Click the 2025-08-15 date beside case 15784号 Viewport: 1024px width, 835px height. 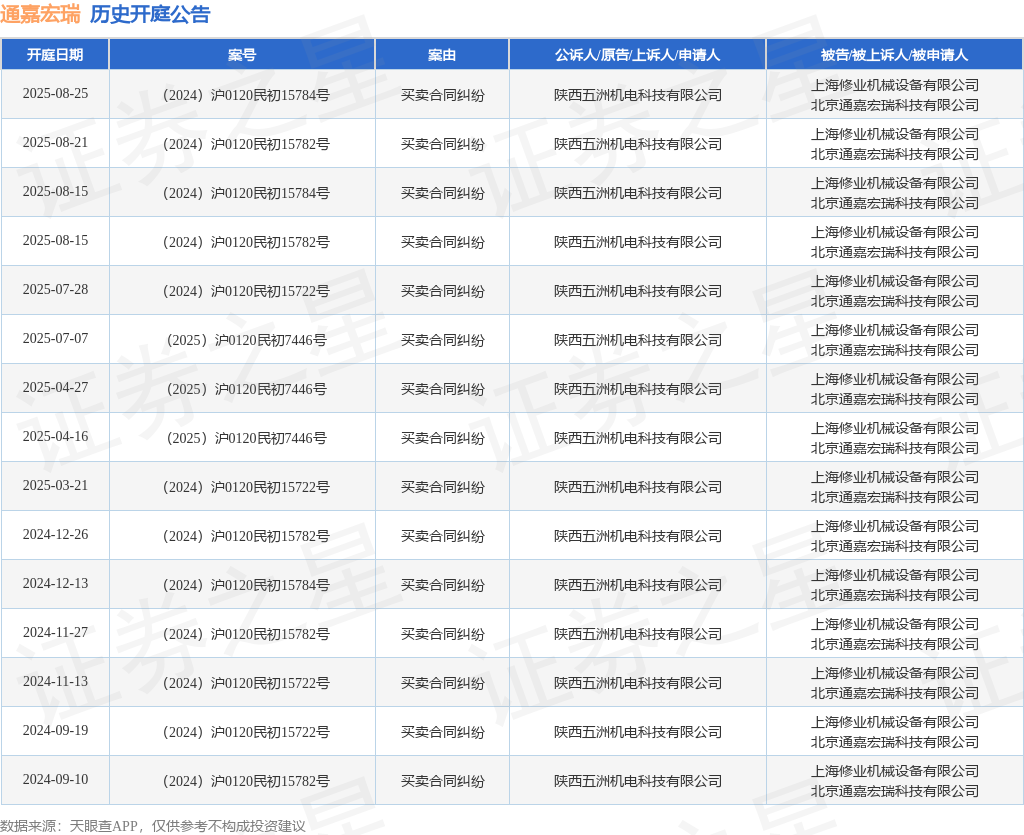tap(56, 191)
